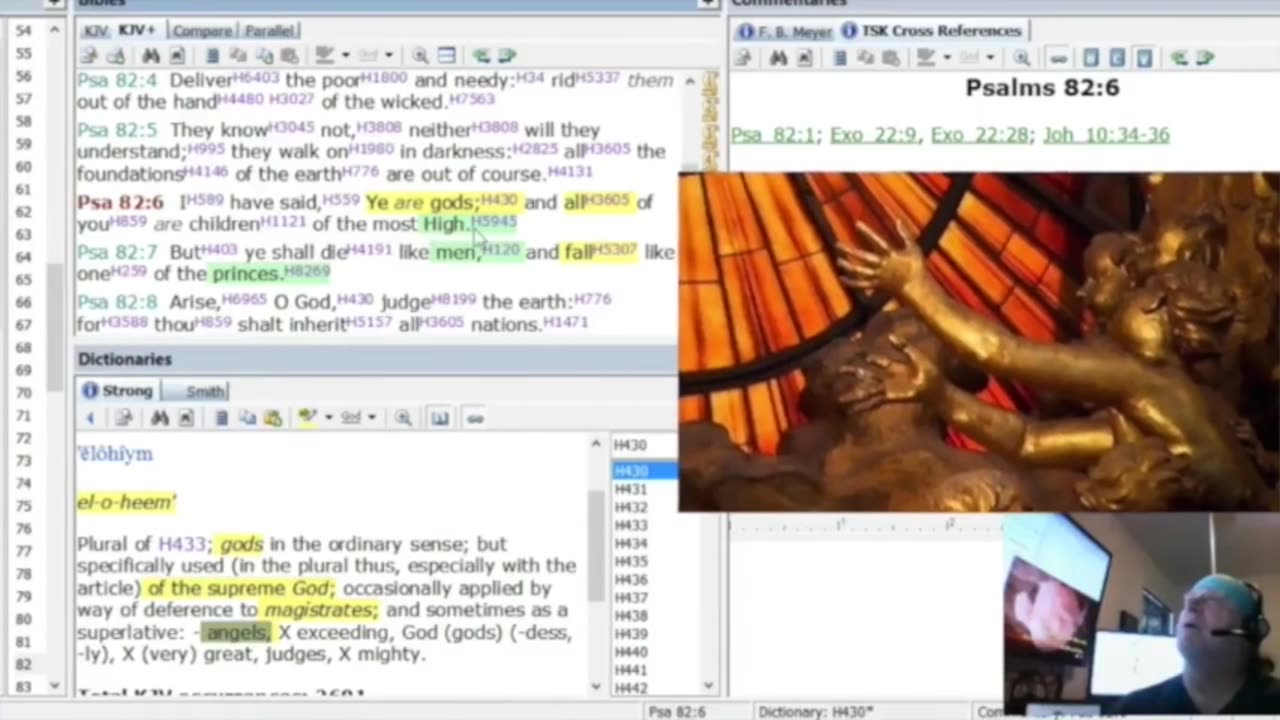Image resolution: width=1280 pixels, height=720 pixels.
Task: Click the green back arrow in Bibles toolbar
Action: (482, 56)
